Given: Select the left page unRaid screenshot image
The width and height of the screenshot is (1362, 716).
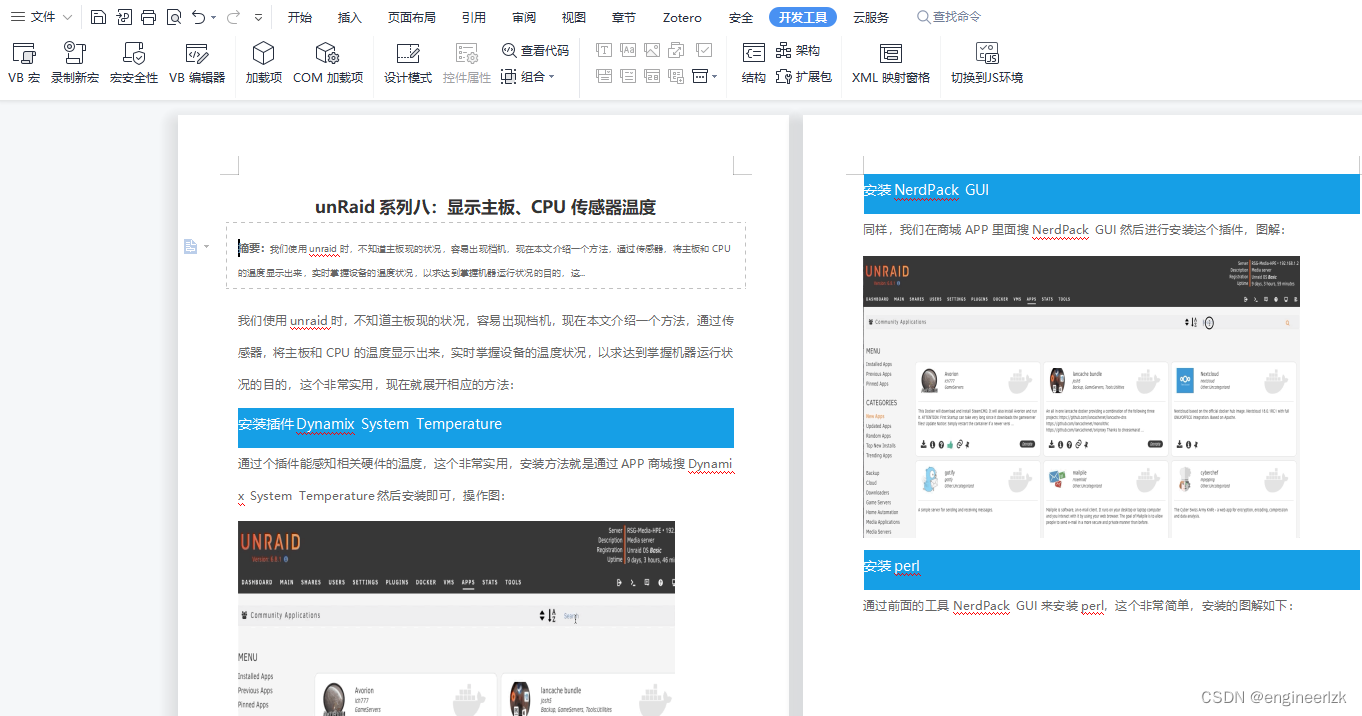Looking at the screenshot, I should pos(456,618).
